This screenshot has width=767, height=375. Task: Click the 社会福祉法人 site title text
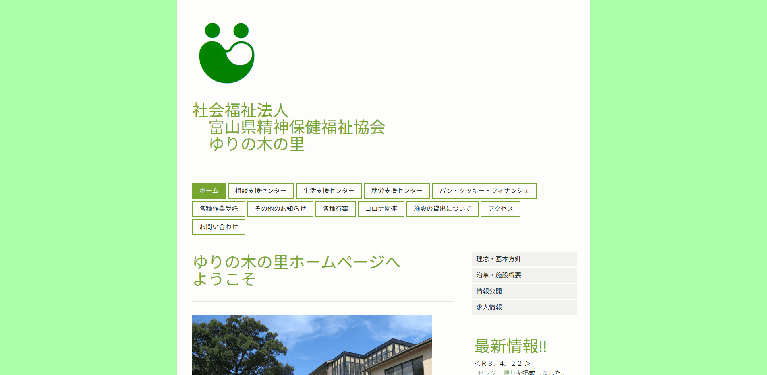pos(241,110)
